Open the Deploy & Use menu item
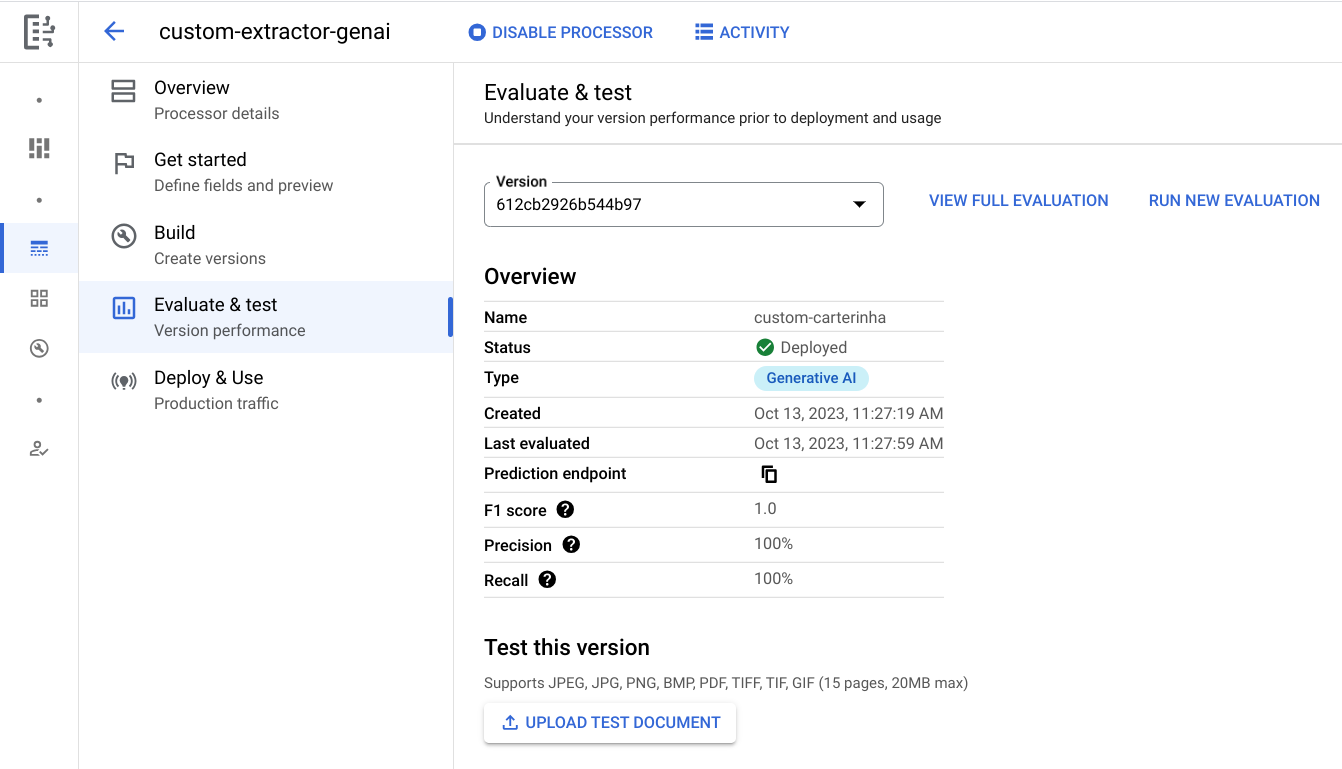This screenshot has width=1342, height=769. coord(266,390)
